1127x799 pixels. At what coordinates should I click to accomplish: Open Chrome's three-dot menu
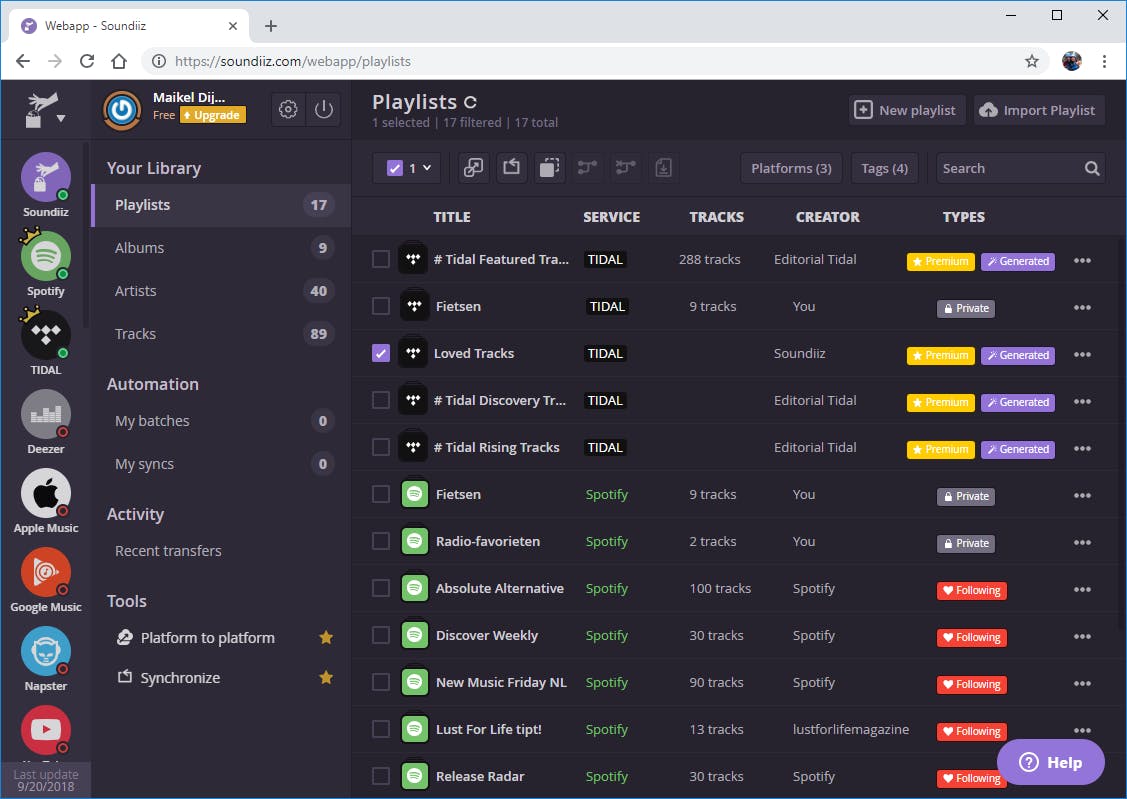coord(1104,61)
